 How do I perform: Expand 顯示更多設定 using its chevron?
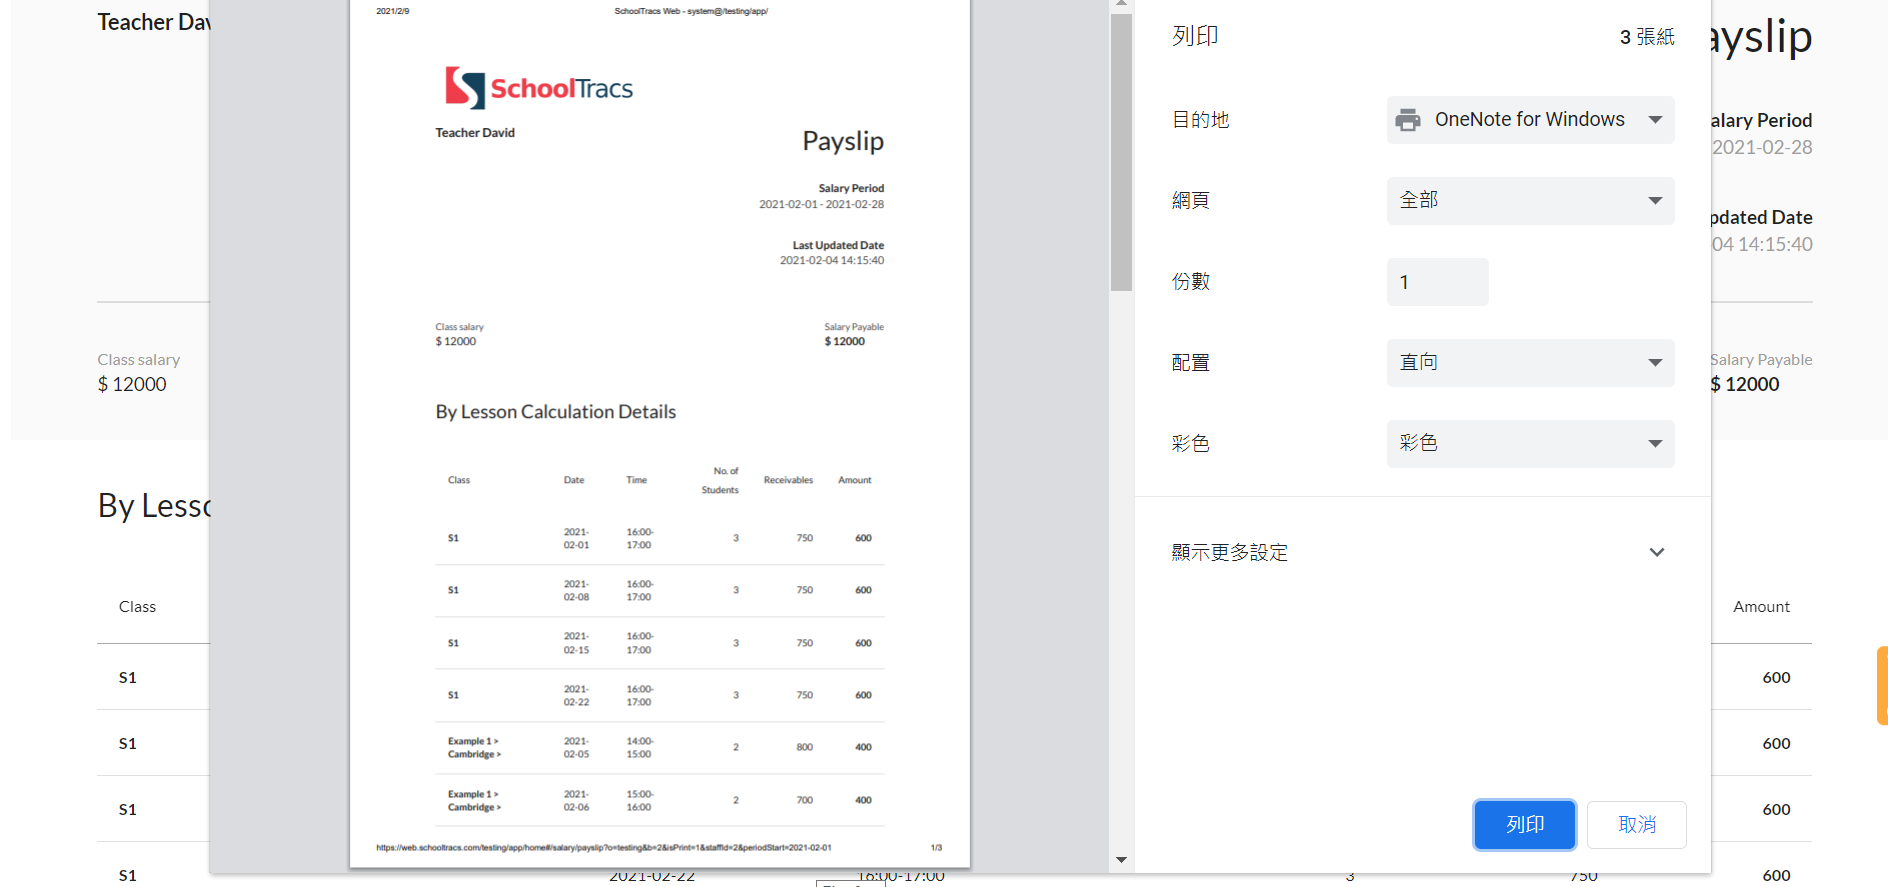tap(1656, 552)
